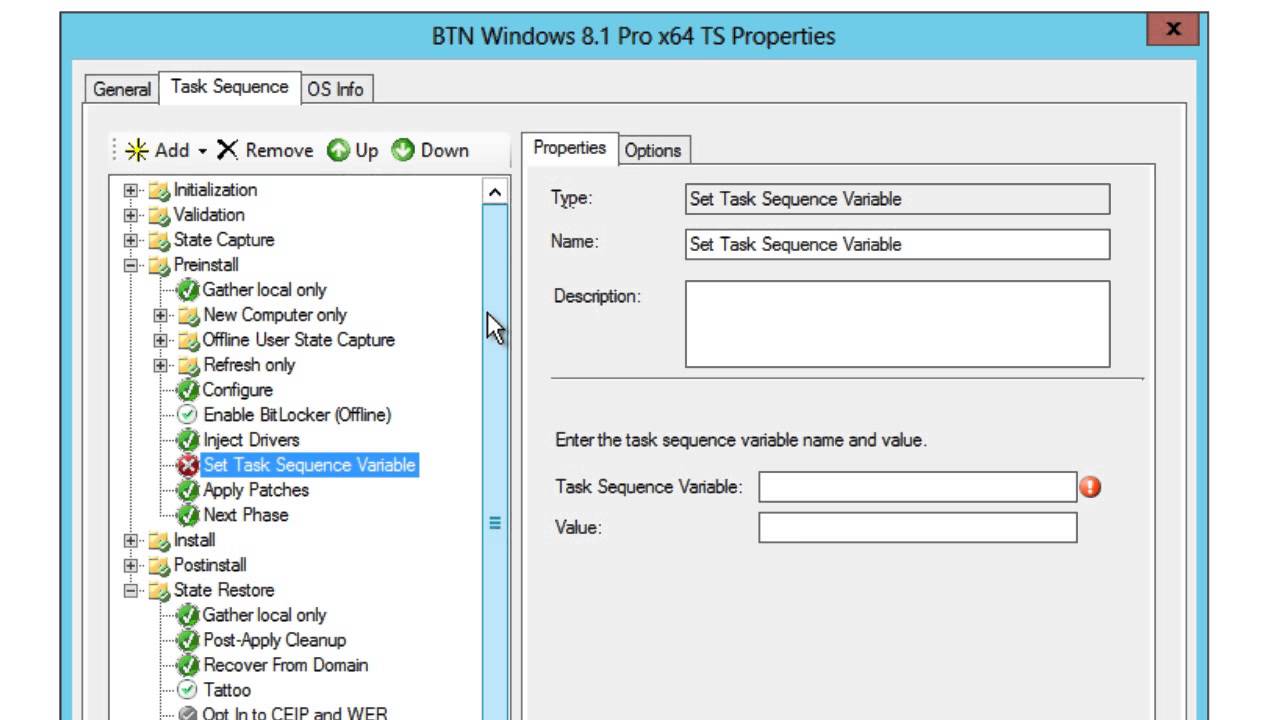Click the Offline User State Capture folder icon
Viewport: 1280px width, 720px height.
(189, 340)
